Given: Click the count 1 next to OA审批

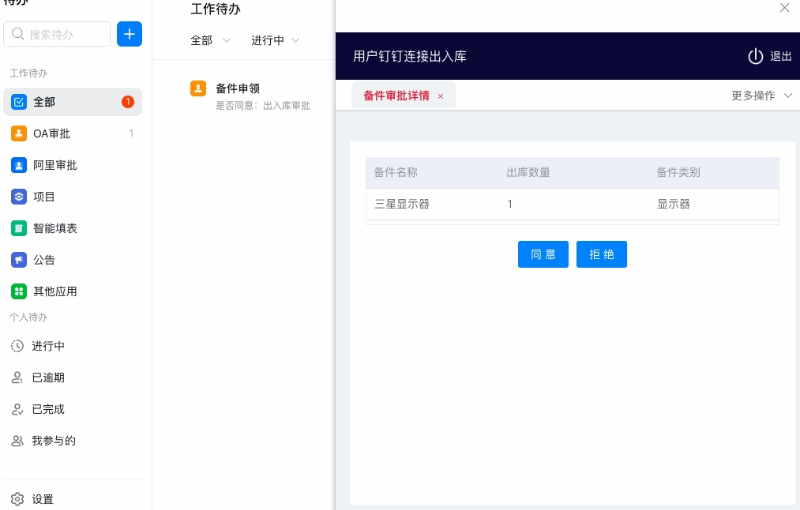Looking at the screenshot, I should (x=131, y=133).
